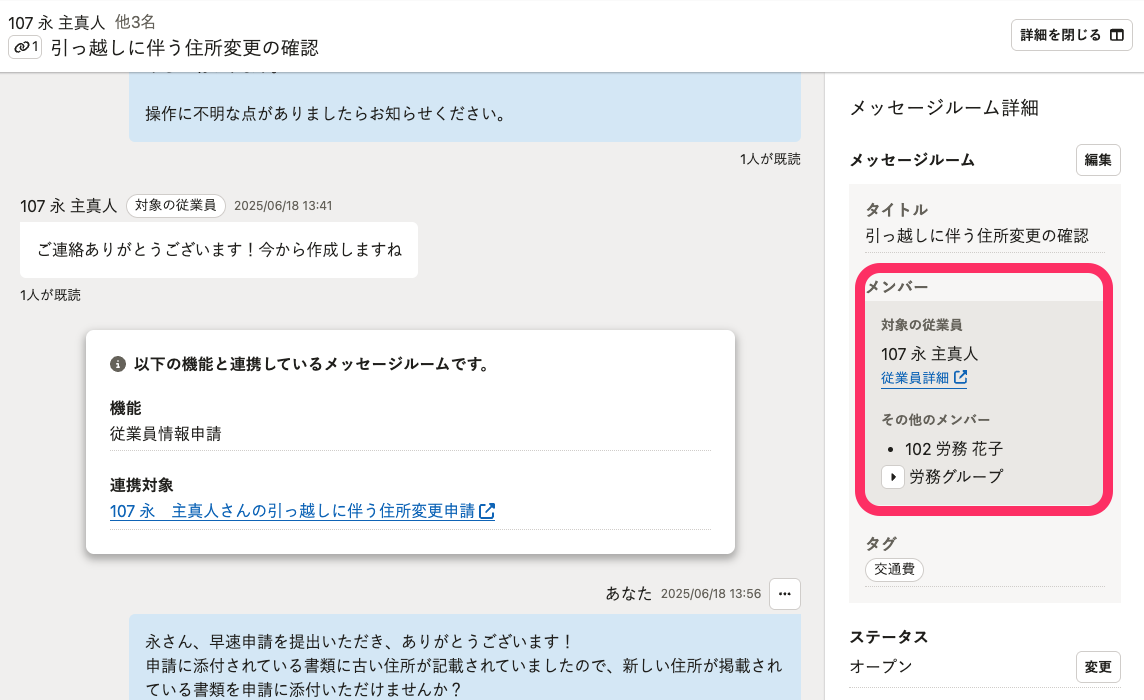Click the external icon beside 従業員詳細
Image resolution: width=1144 pixels, height=700 pixels.
click(x=960, y=378)
